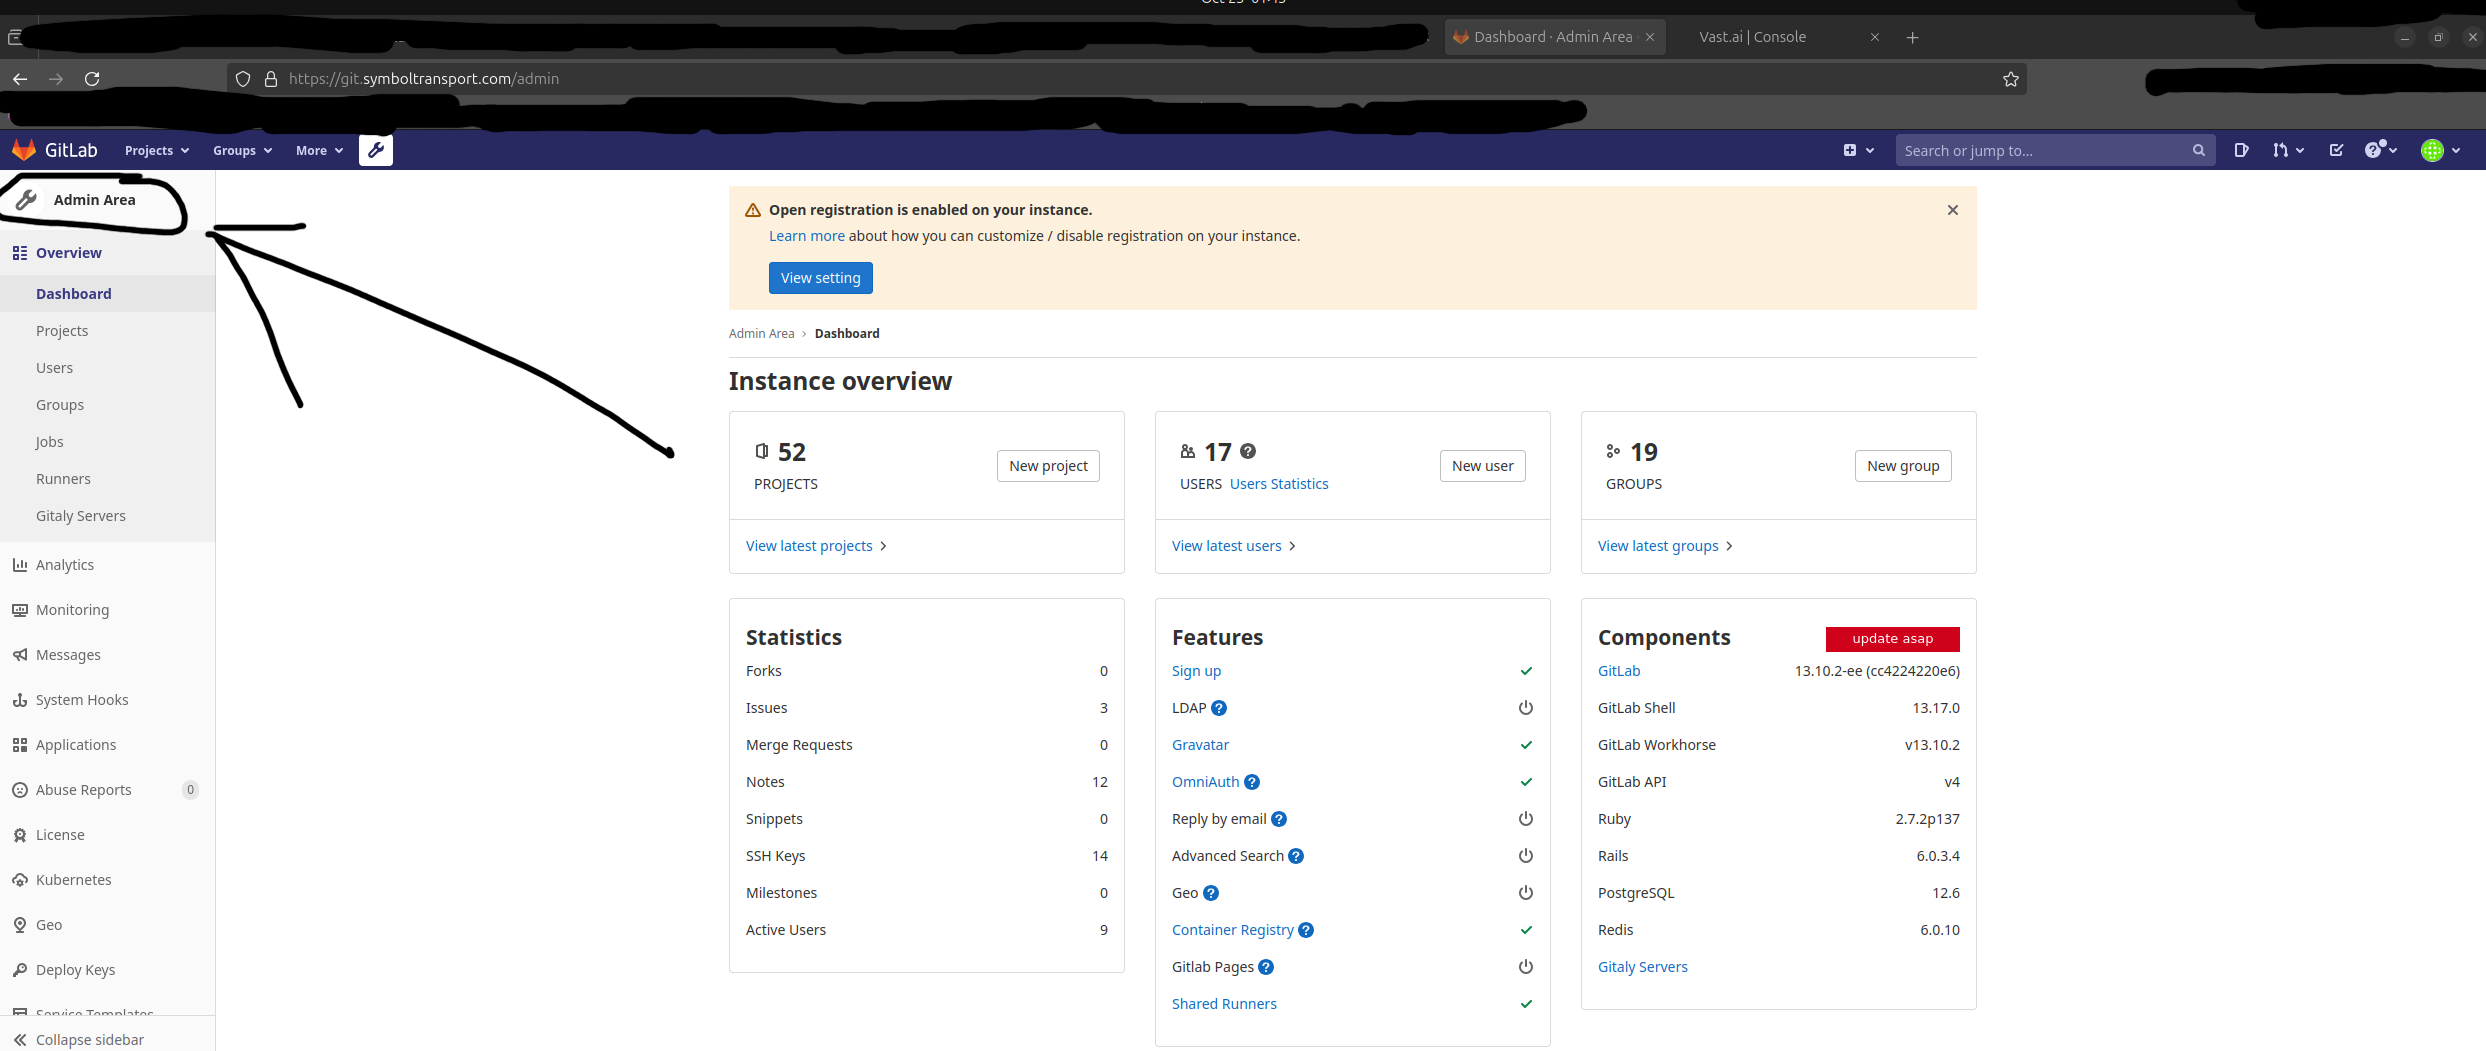Click the Admin Area wrench icon in navbar

(376, 150)
